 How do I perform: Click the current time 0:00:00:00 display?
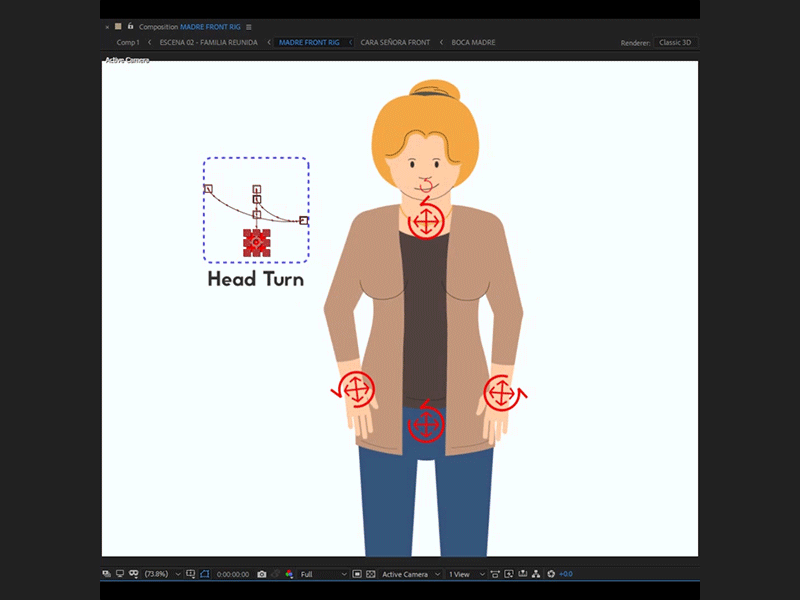[x=233, y=574]
